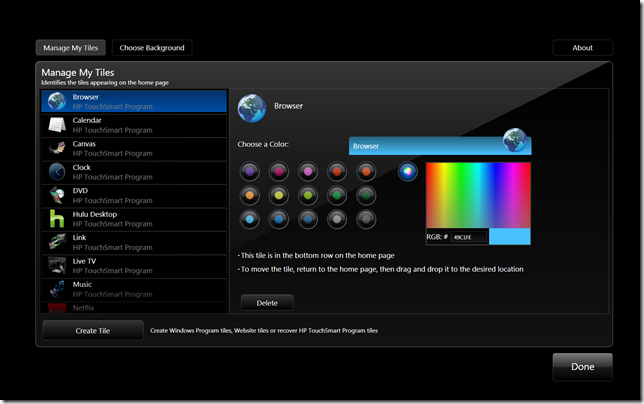Click the Live TV tile icon
The image size is (644, 404).
[x=57, y=265]
